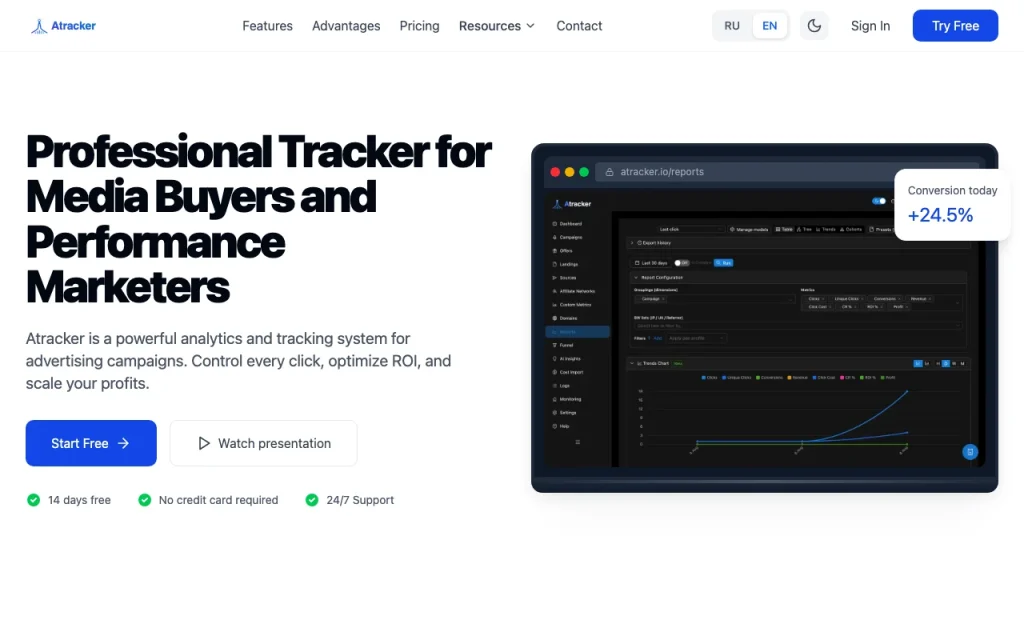Open Campaigns in the preview sidebar

click(567, 238)
